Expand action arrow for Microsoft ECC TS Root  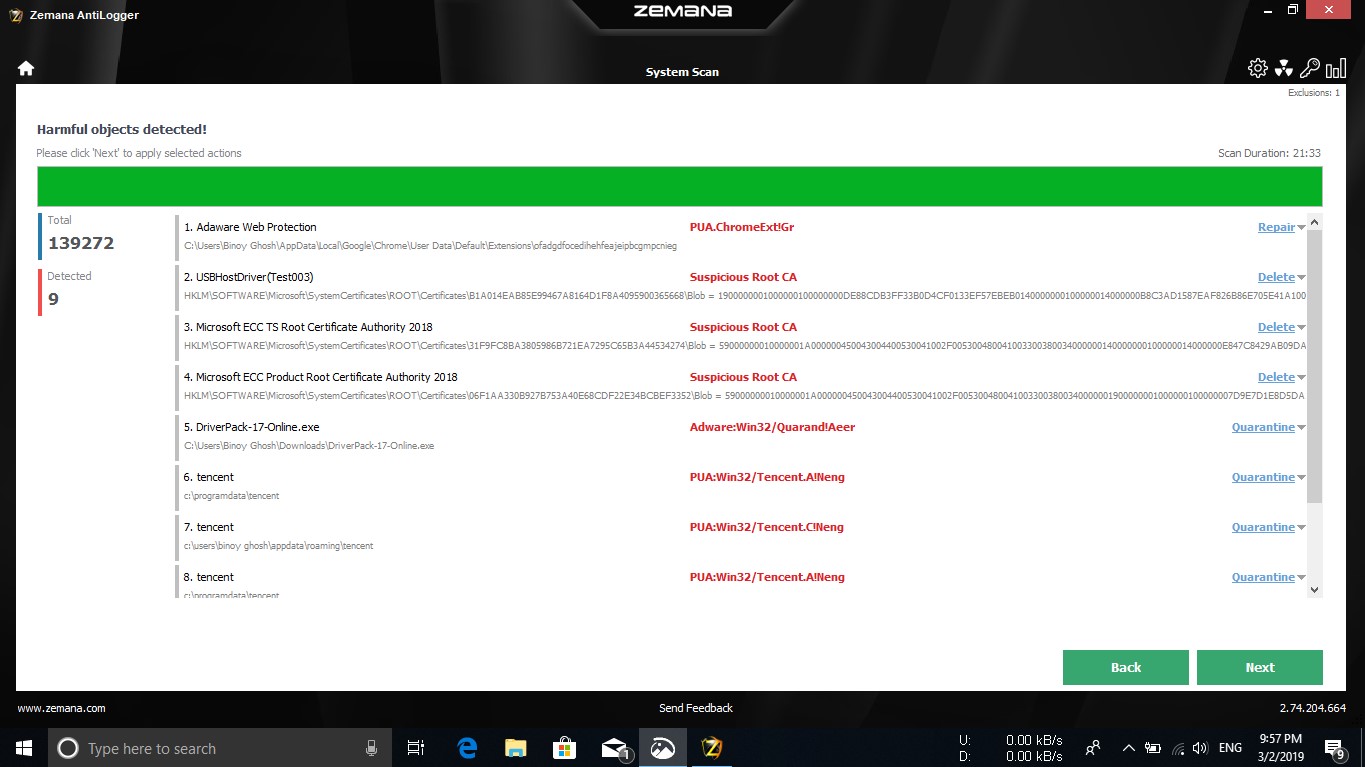coord(1302,328)
